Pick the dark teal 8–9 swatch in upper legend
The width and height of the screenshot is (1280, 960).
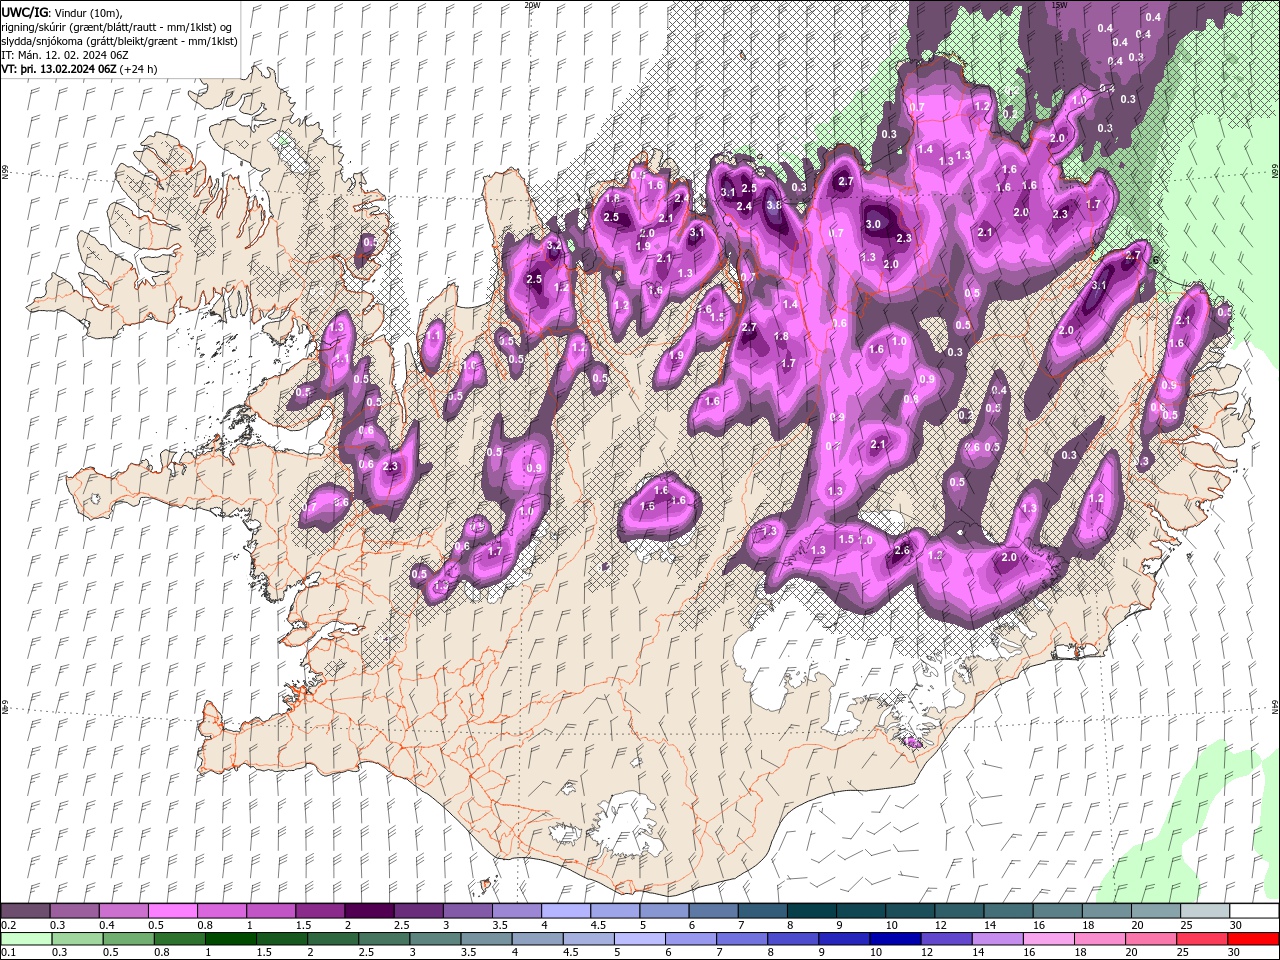811,911
